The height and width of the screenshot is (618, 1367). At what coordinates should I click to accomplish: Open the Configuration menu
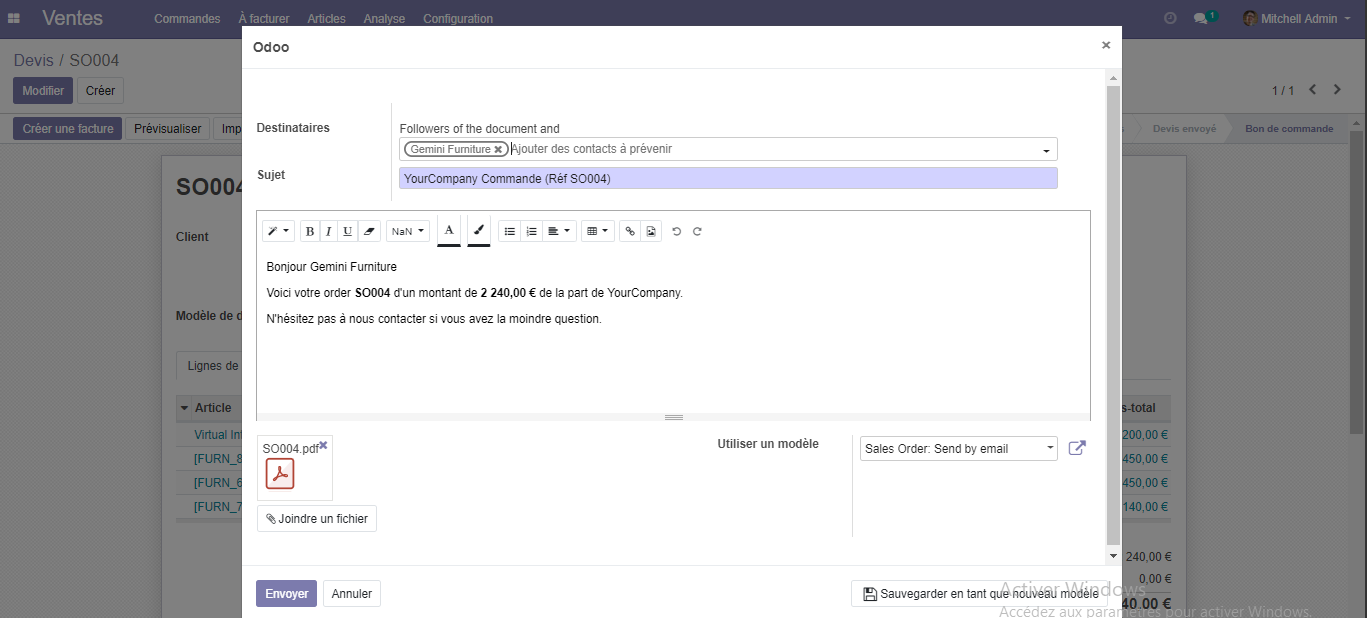[x=457, y=19]
